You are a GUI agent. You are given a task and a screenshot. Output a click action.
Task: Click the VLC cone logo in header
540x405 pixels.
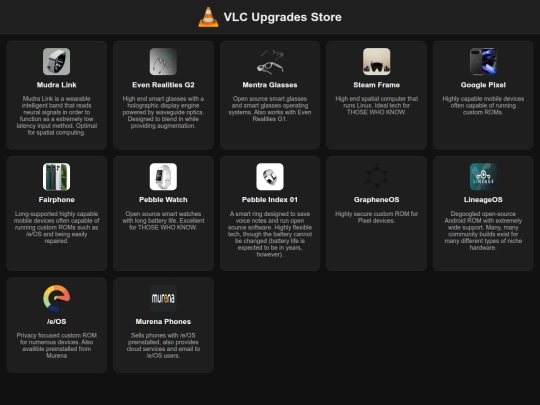pyautogui.click(x=208, y=17)
